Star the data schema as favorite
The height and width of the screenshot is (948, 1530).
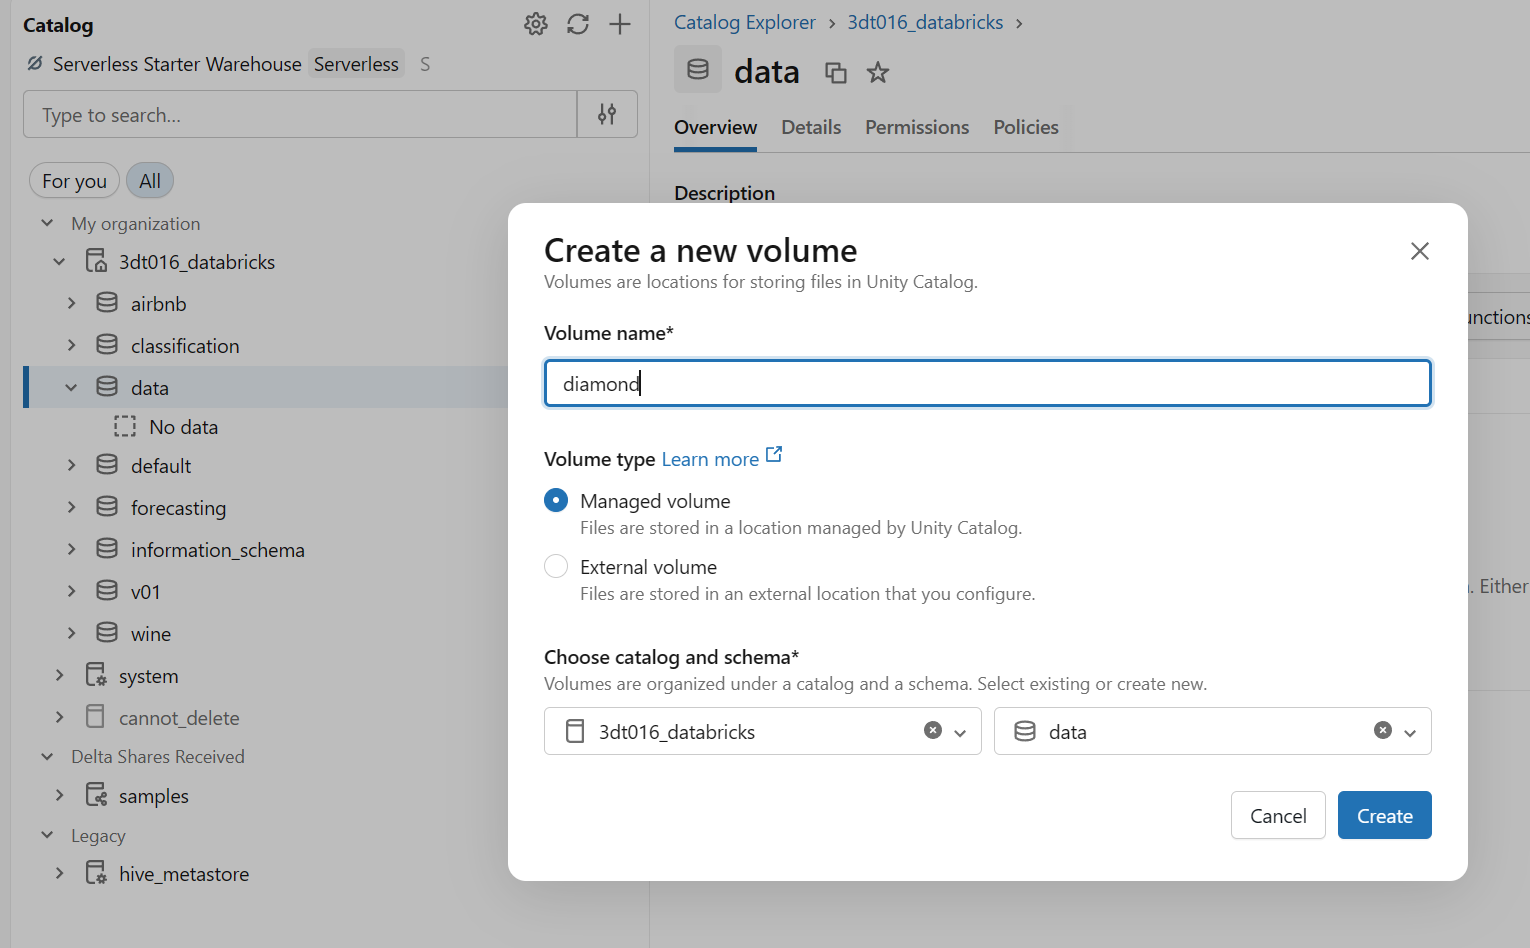click(877, 72)
